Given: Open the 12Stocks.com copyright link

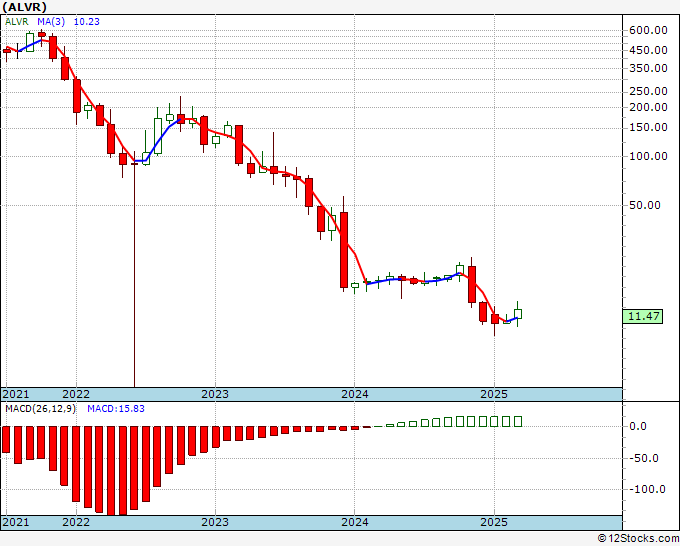Looking at the screenshot, I should click(x=638, y=539).
